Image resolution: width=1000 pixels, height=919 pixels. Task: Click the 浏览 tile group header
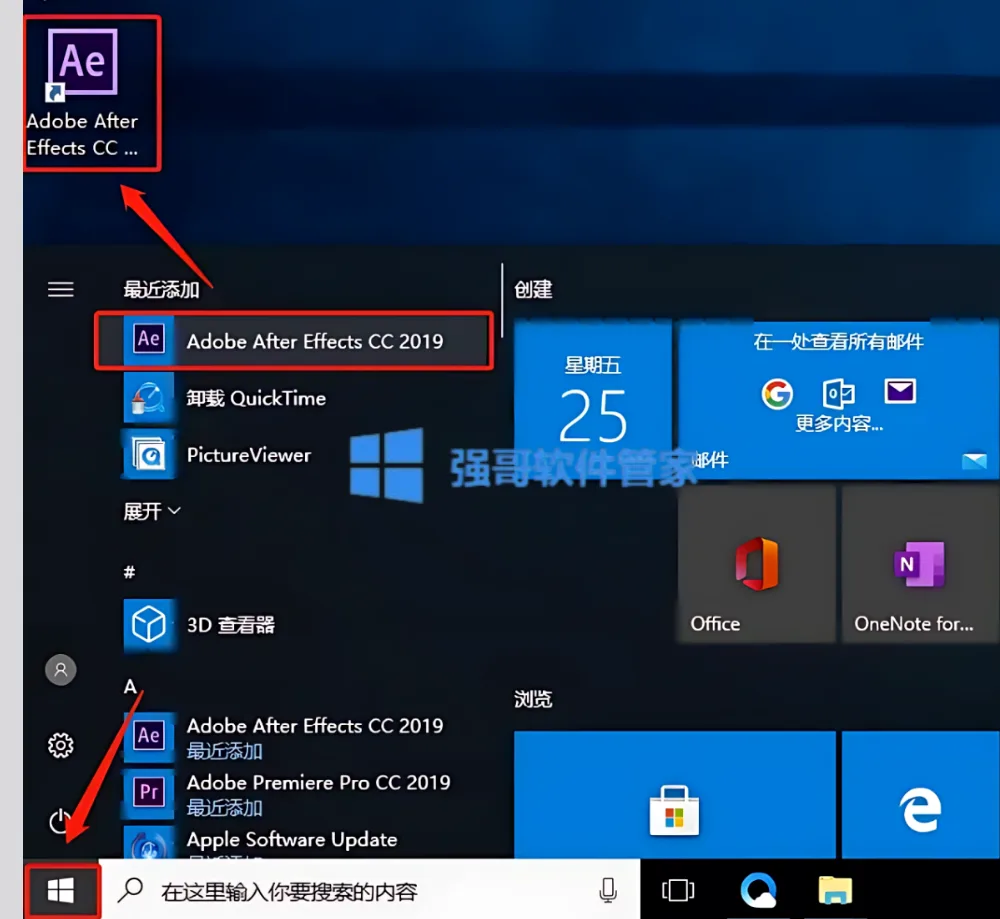point(533,700)
